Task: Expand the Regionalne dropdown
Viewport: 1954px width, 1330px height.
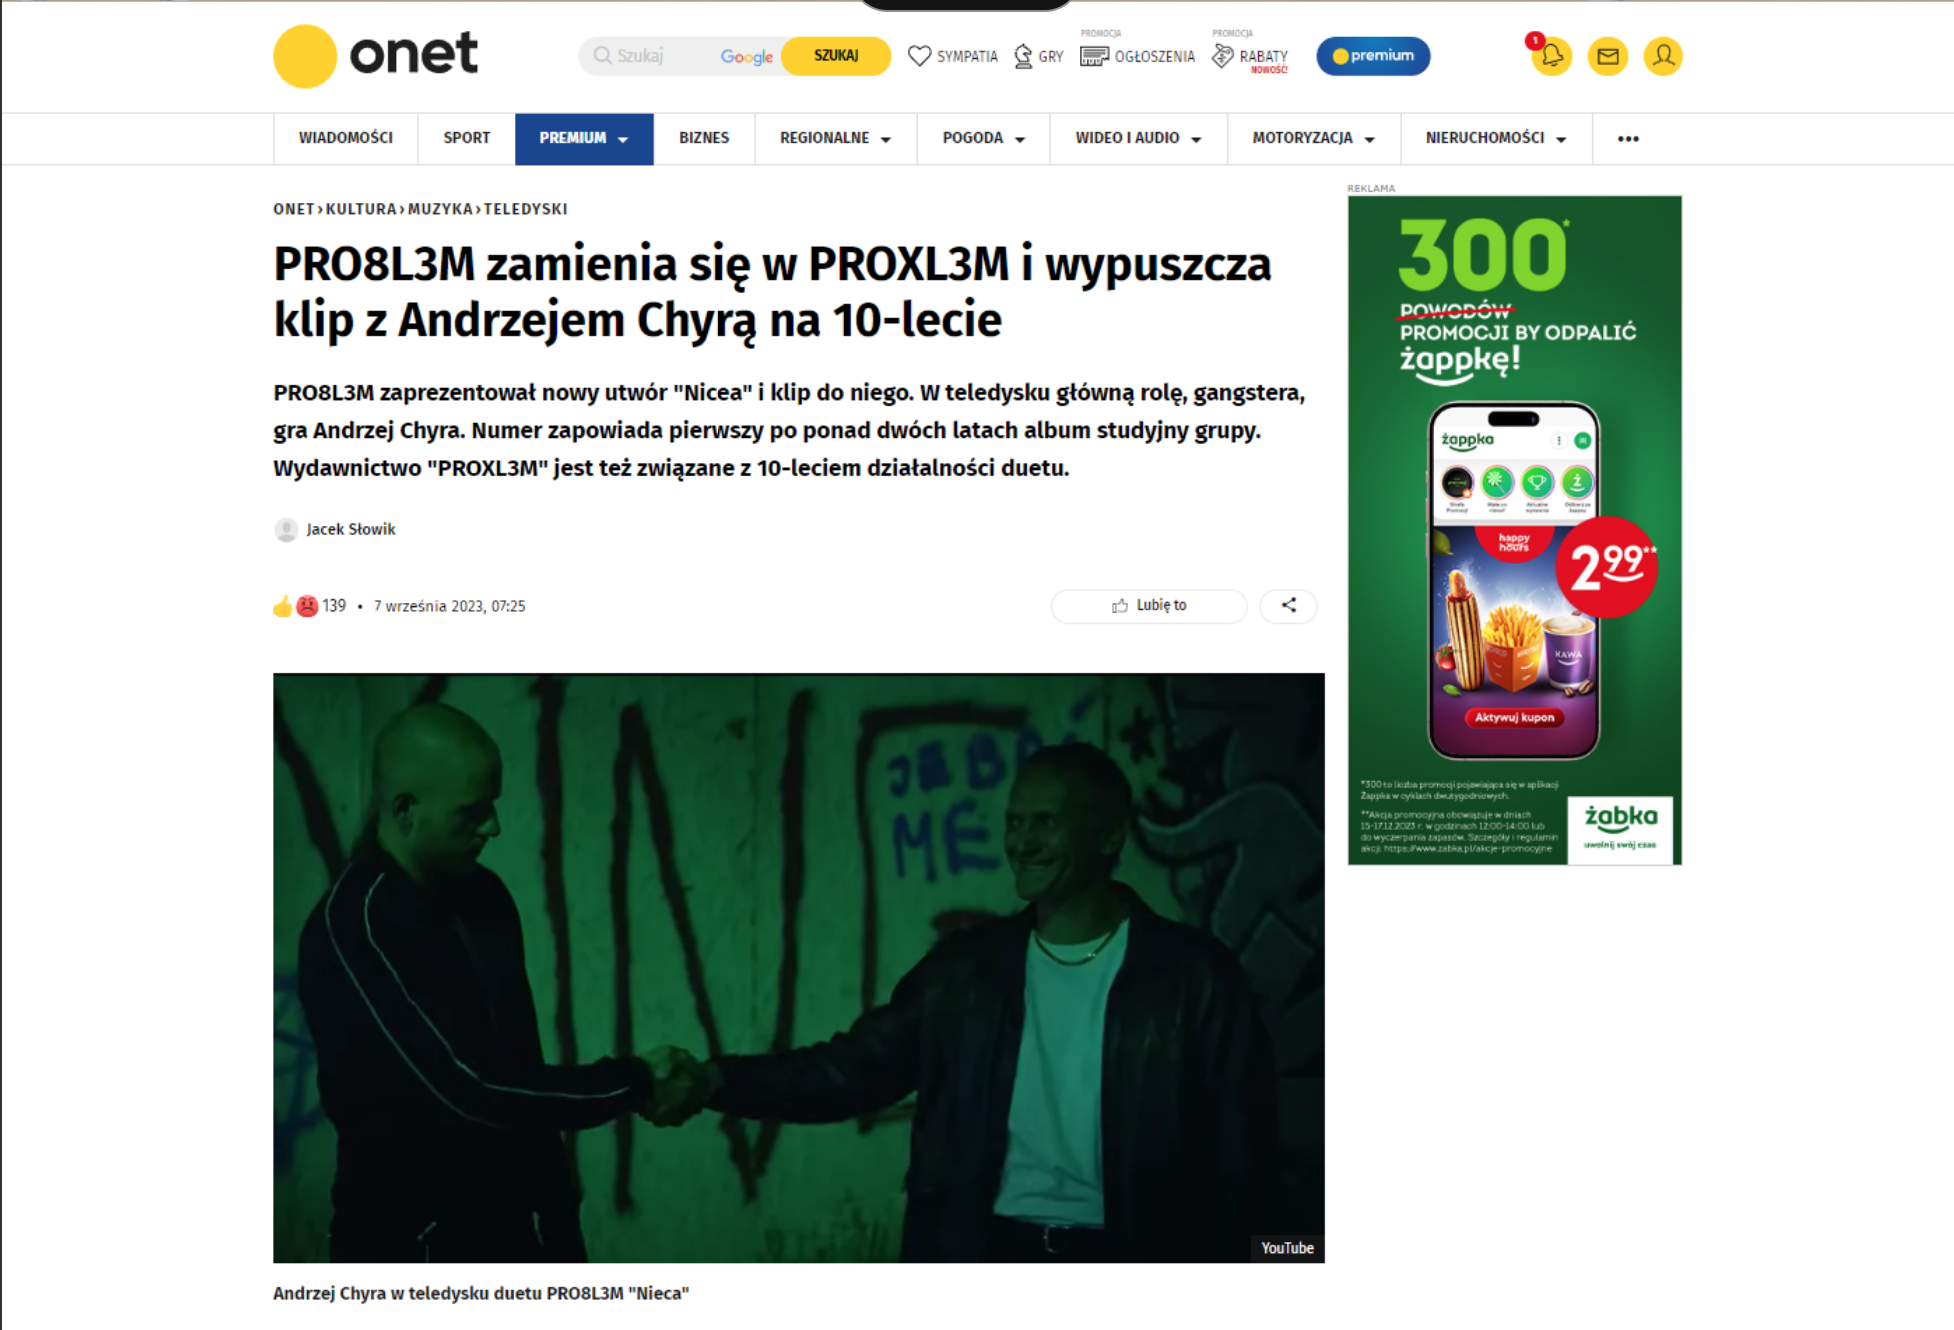Action: click(835, 138)
